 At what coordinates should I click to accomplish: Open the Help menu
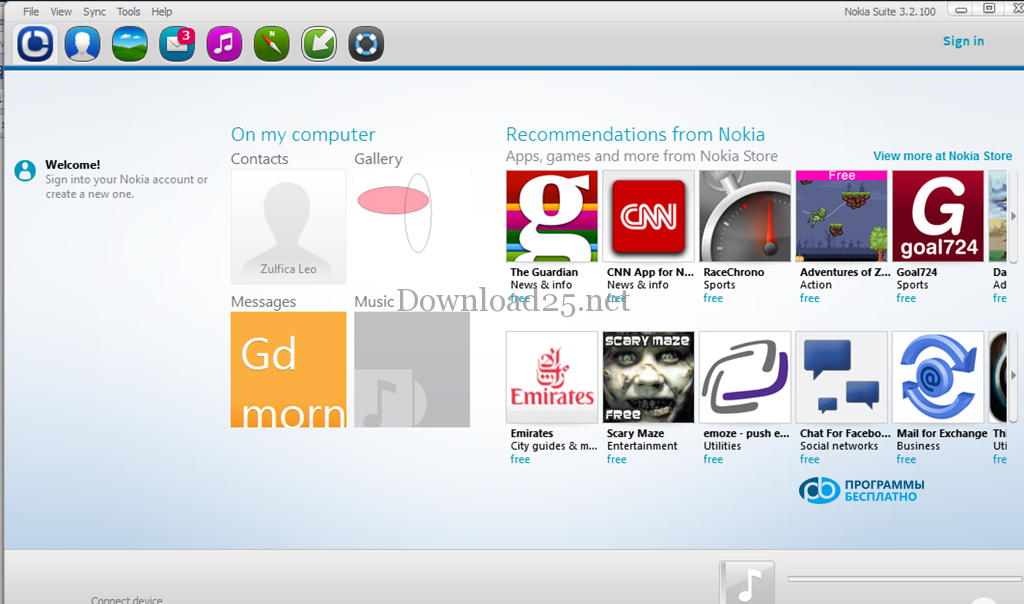(x=161, y=11)
